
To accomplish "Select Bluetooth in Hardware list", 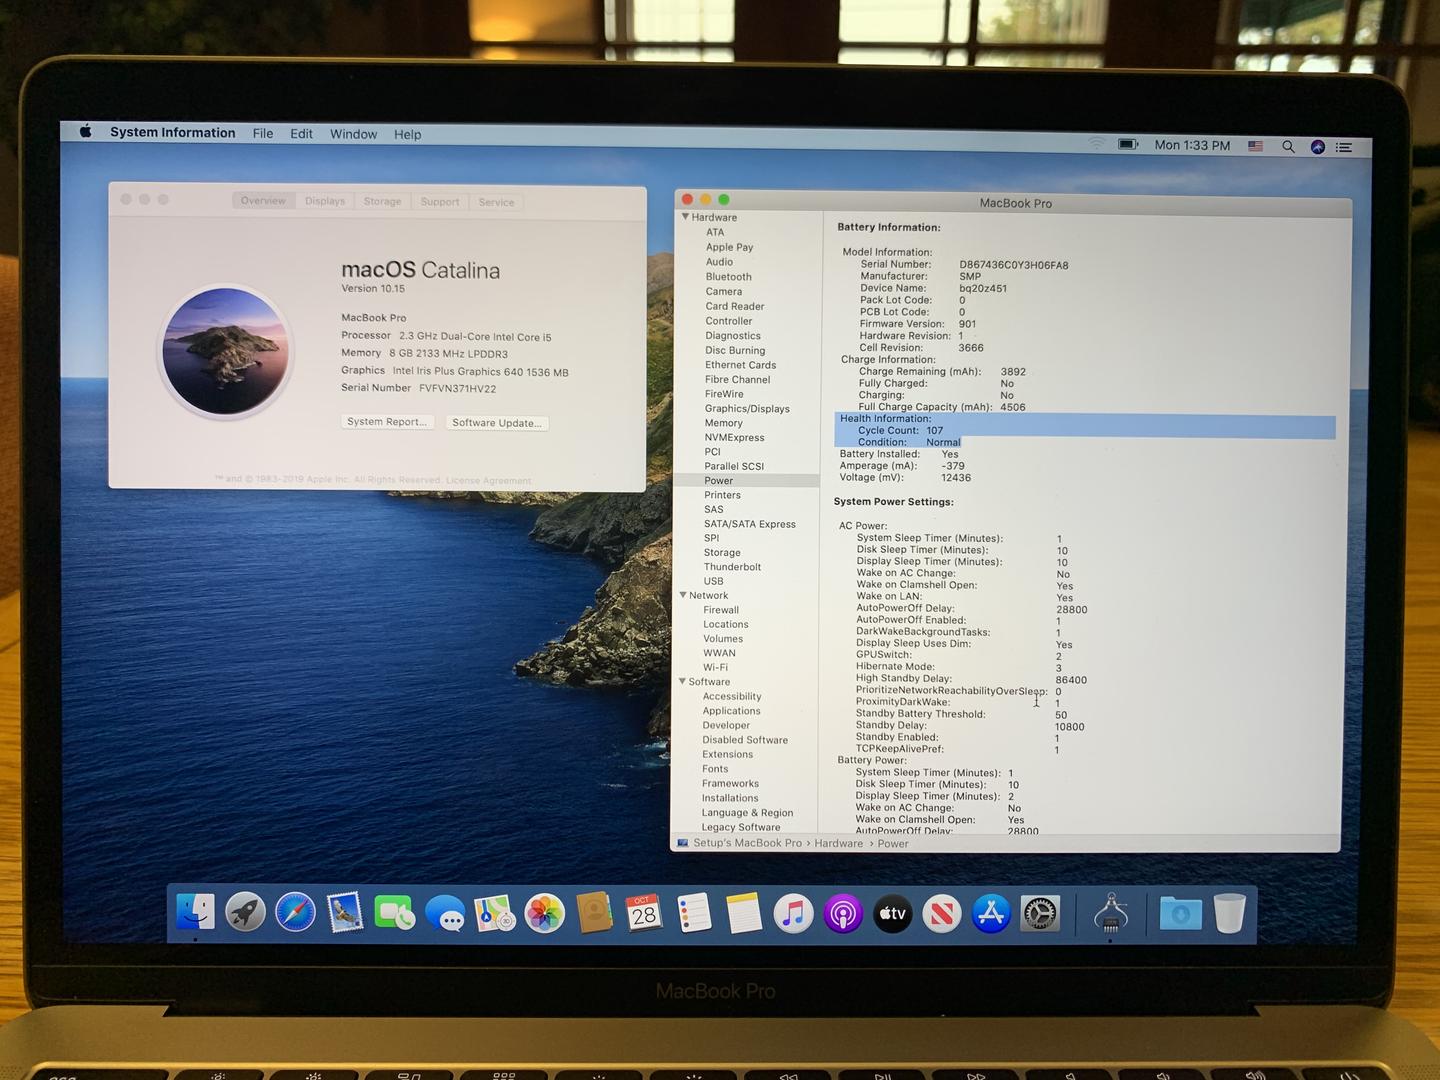I will tap(728, 276).
